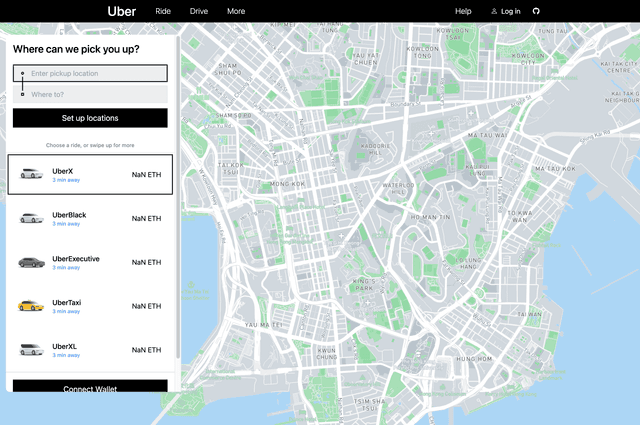This screenshot has height=425, width=640.
Task: Click UberX NaN ETH price
Action: [x=147, y=175]
